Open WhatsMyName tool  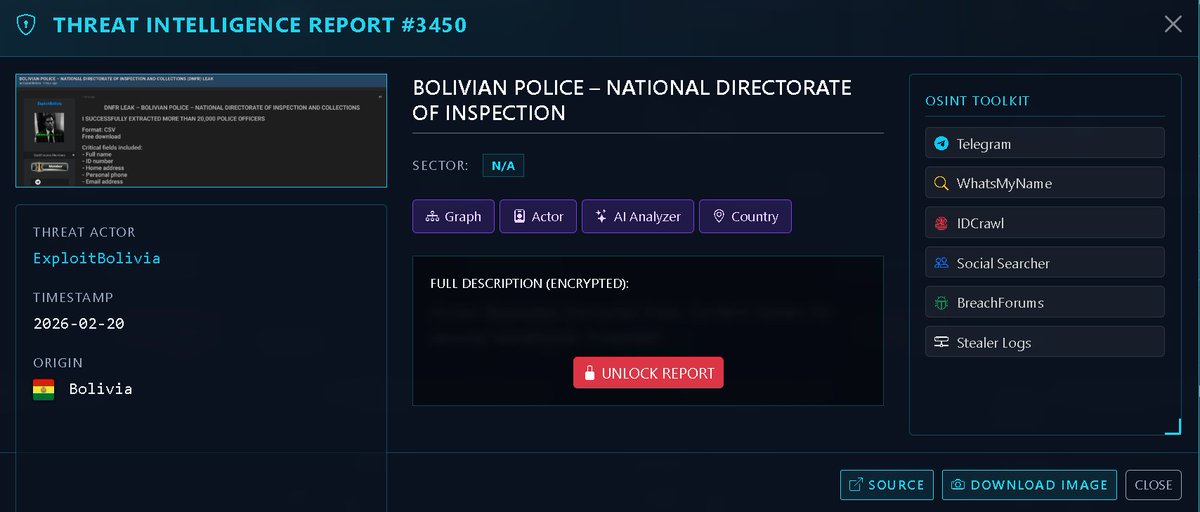click(x=1046, y=183)
